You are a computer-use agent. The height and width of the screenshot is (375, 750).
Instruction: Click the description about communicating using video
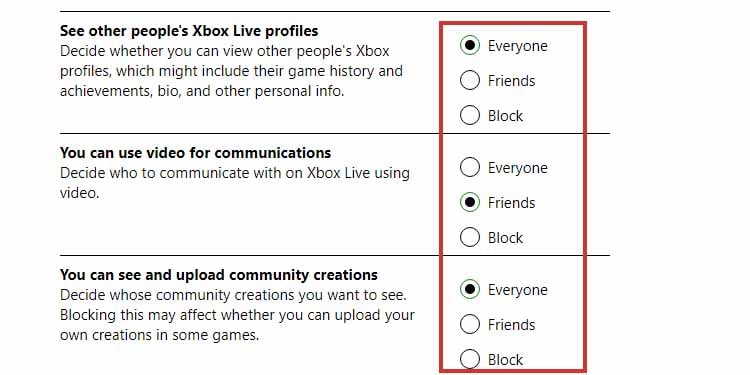pyautogui.click(x=234, y=183)
